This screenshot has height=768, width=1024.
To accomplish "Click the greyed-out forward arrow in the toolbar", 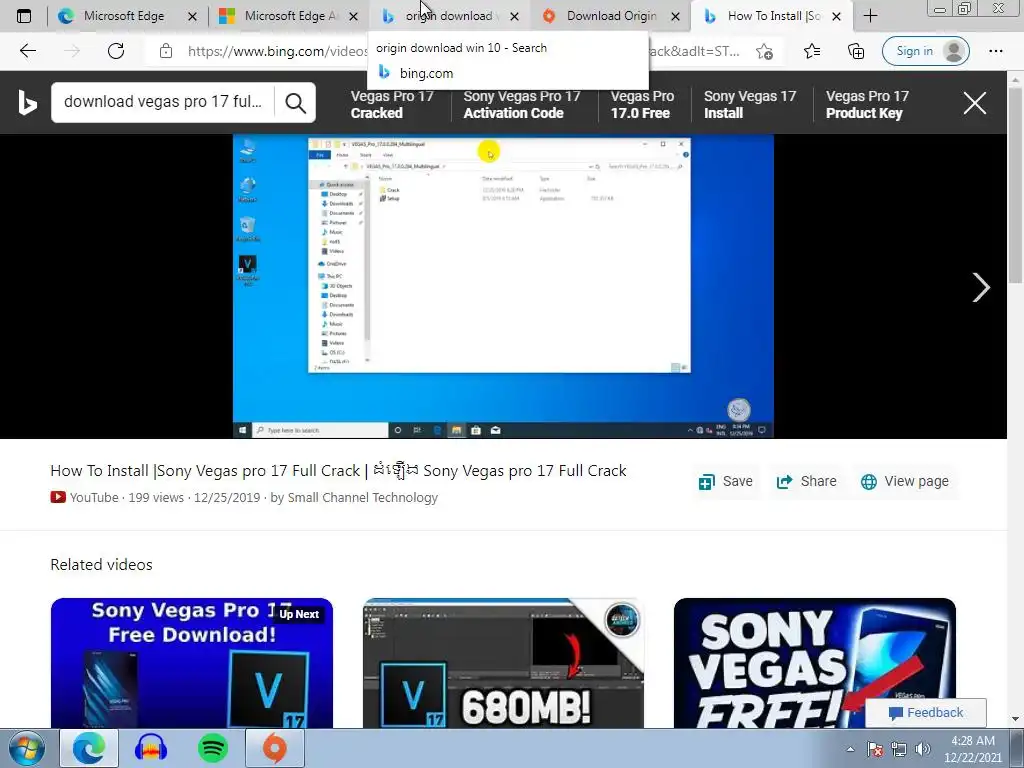I will (72, 51).
